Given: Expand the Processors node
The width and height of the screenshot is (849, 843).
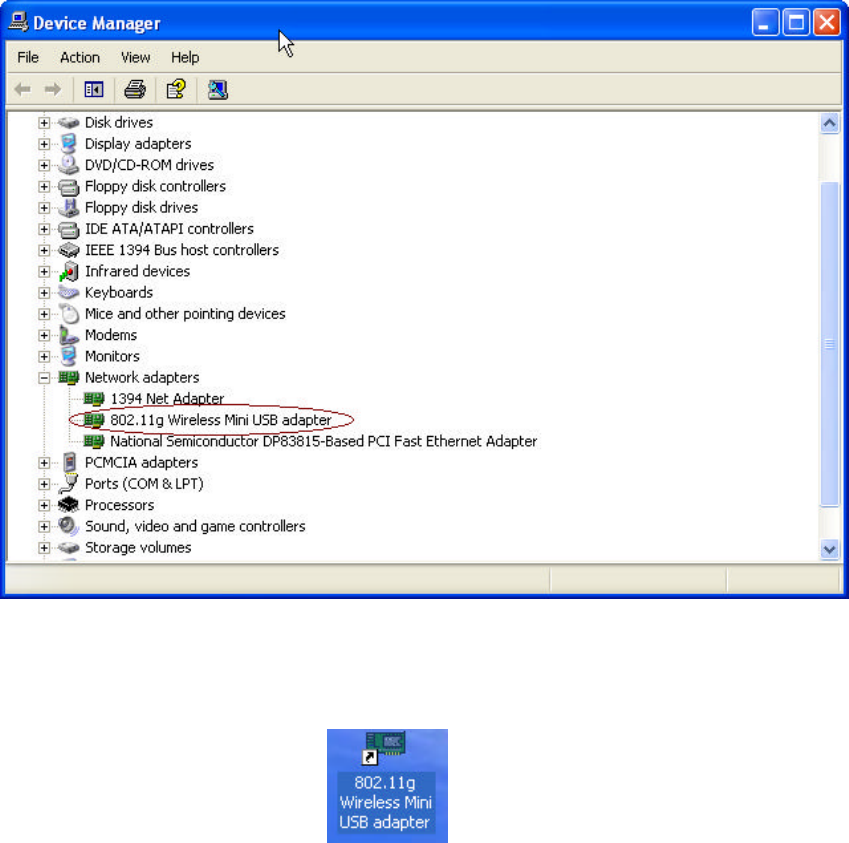Looking at the screenshot, I should click(x=44, y=505).
